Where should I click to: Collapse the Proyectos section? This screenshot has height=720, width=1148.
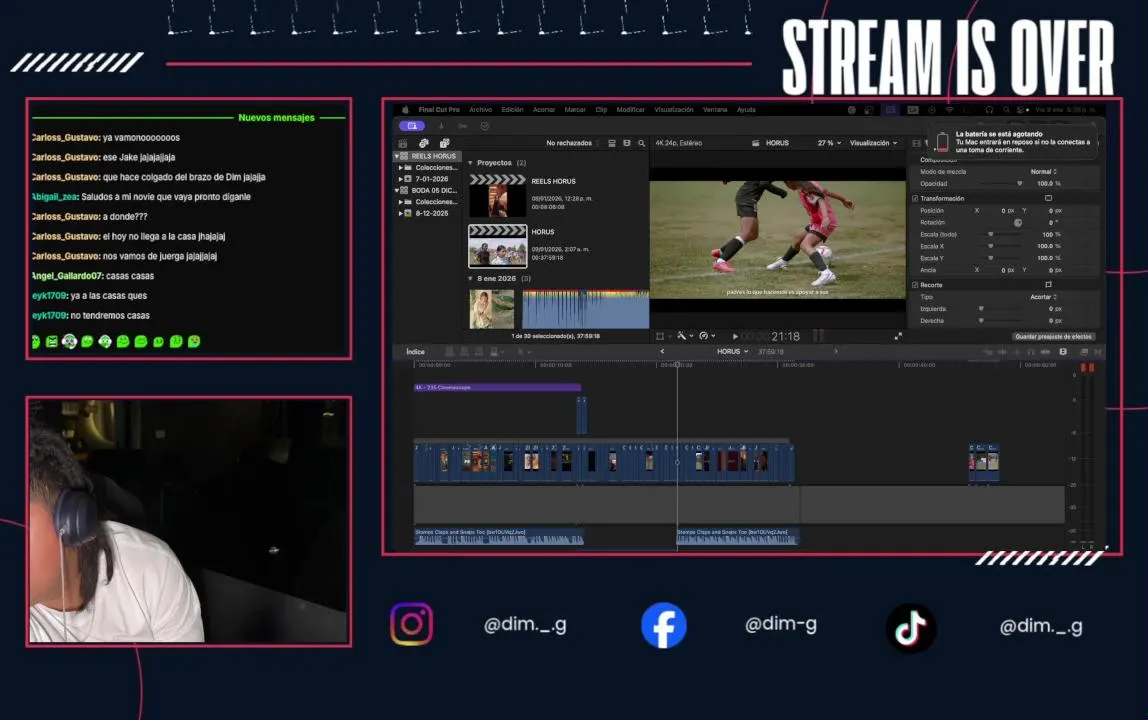(x=470, y=163)
